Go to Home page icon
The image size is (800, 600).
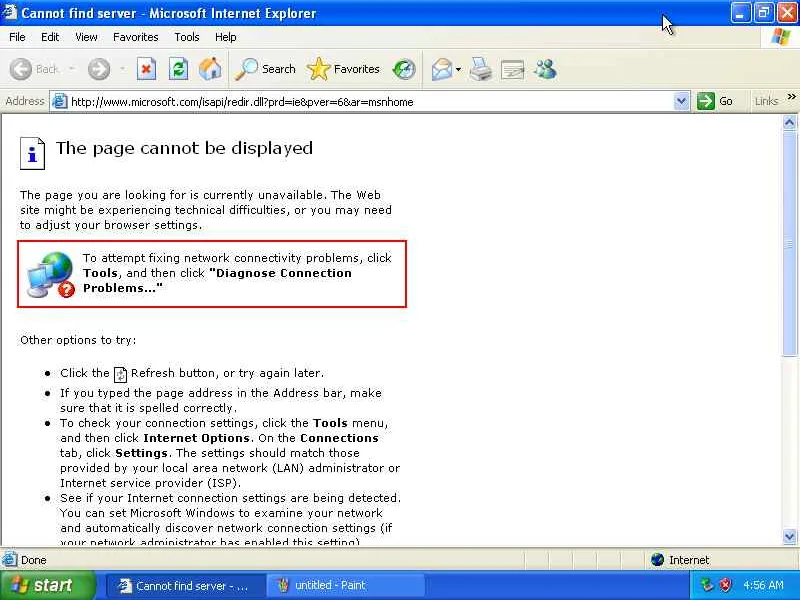(x=210, y=69)
